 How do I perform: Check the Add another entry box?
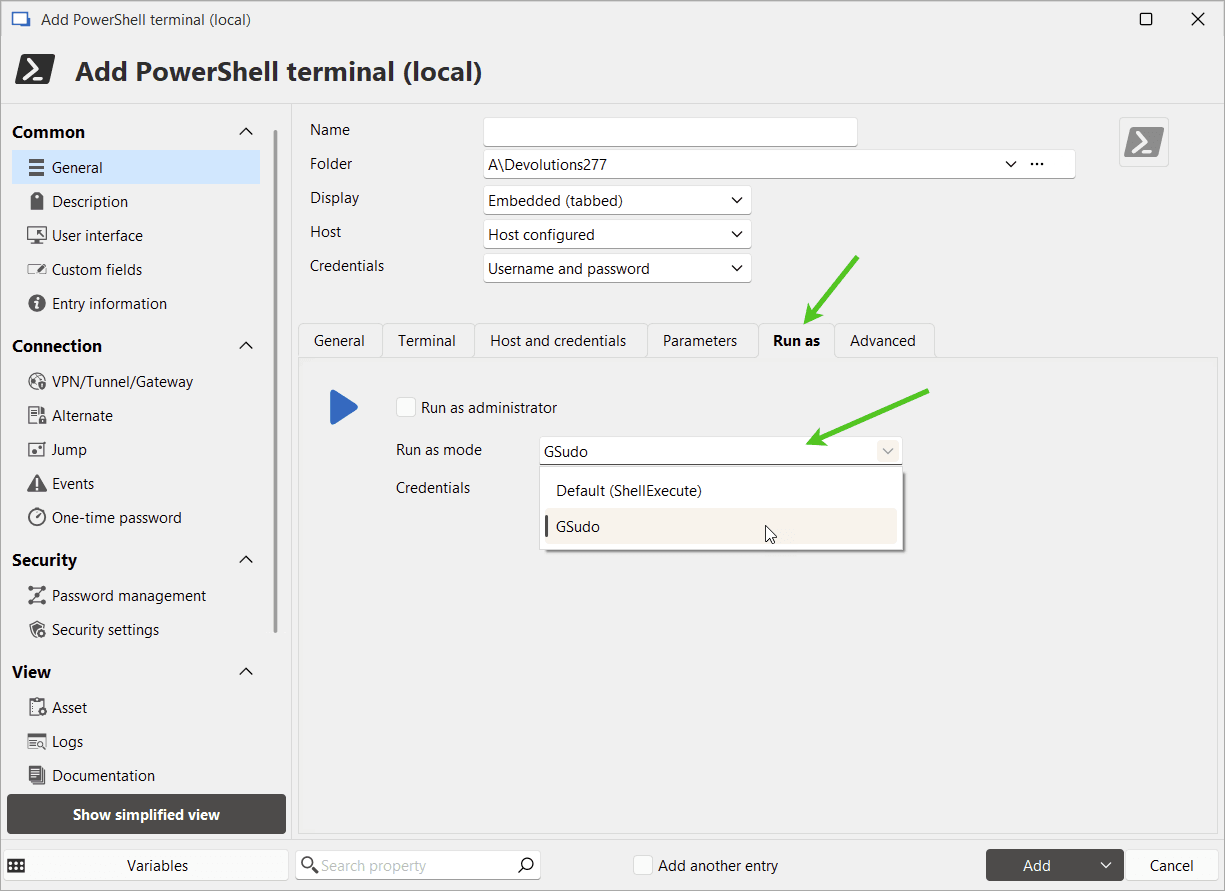point(643,866)
